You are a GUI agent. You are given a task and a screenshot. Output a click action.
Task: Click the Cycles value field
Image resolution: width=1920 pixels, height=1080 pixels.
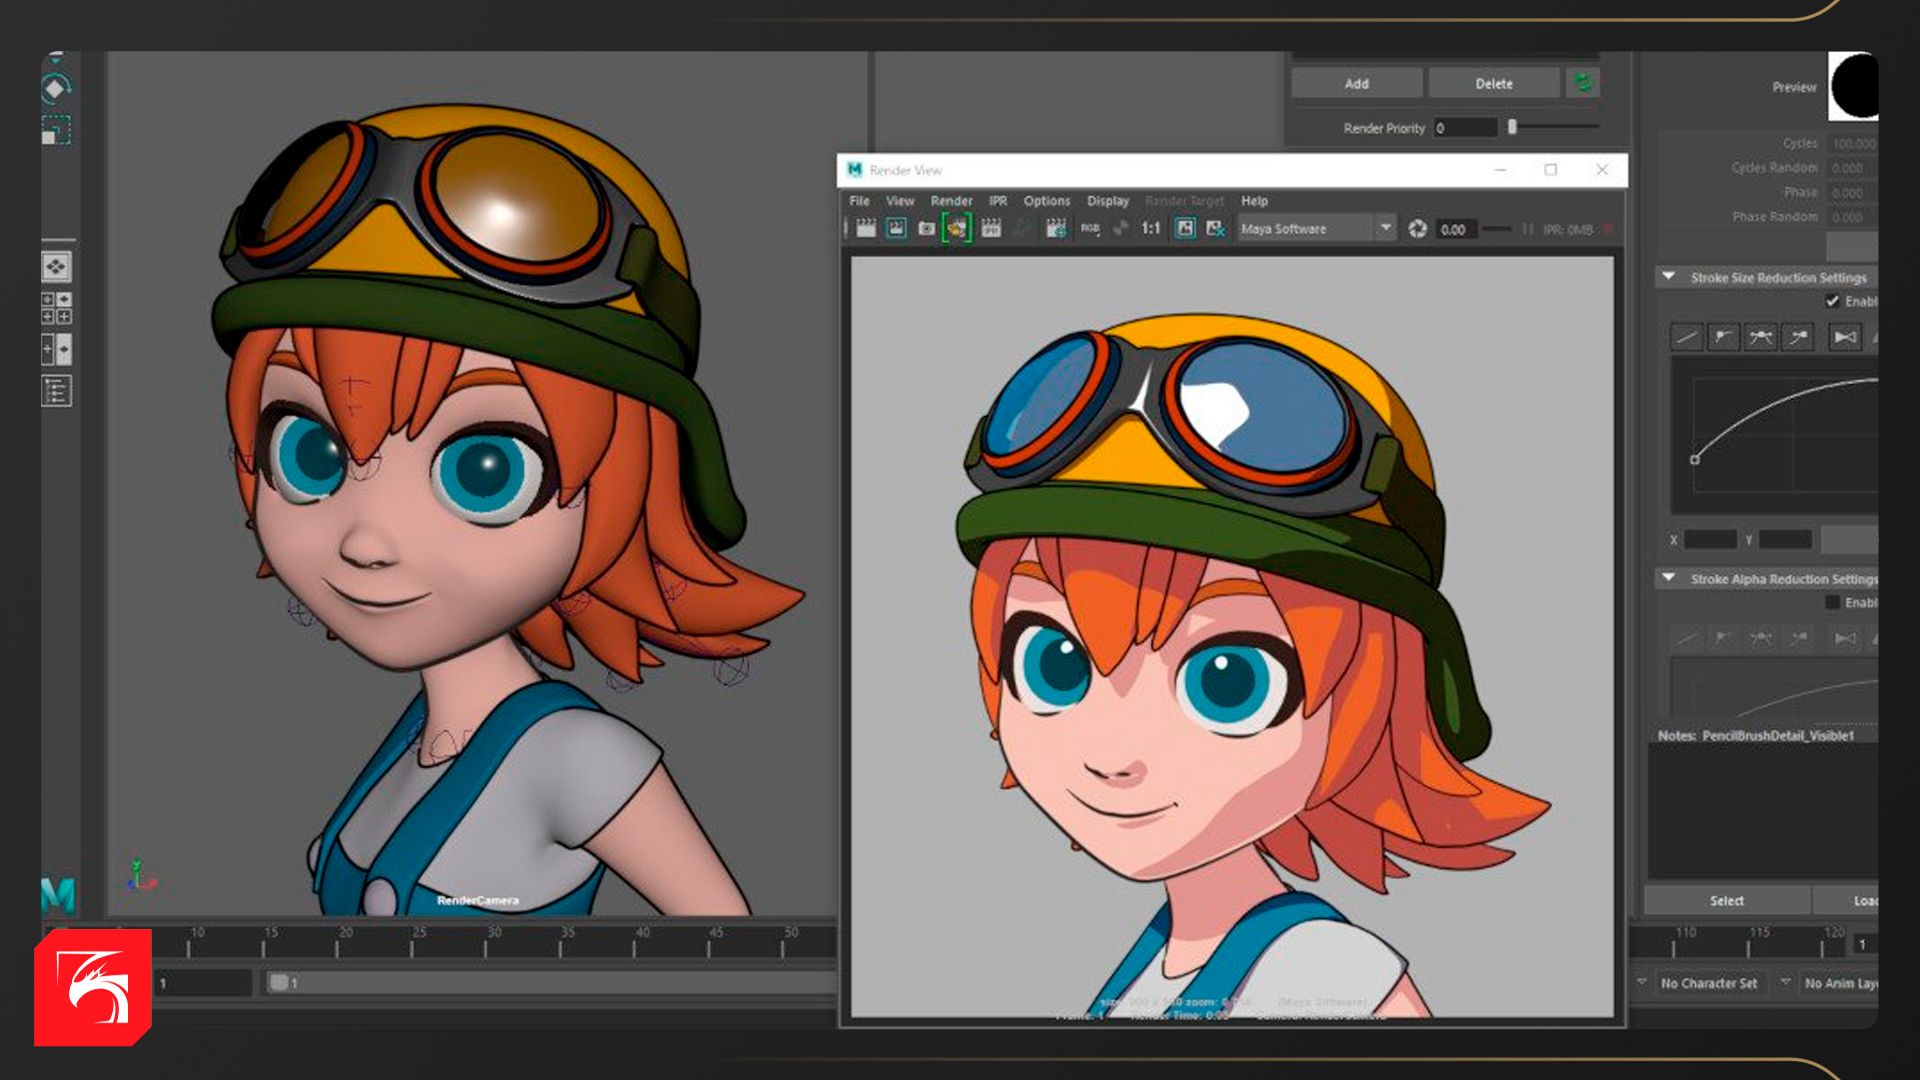pyautogui.click(x=1853, y=143)
